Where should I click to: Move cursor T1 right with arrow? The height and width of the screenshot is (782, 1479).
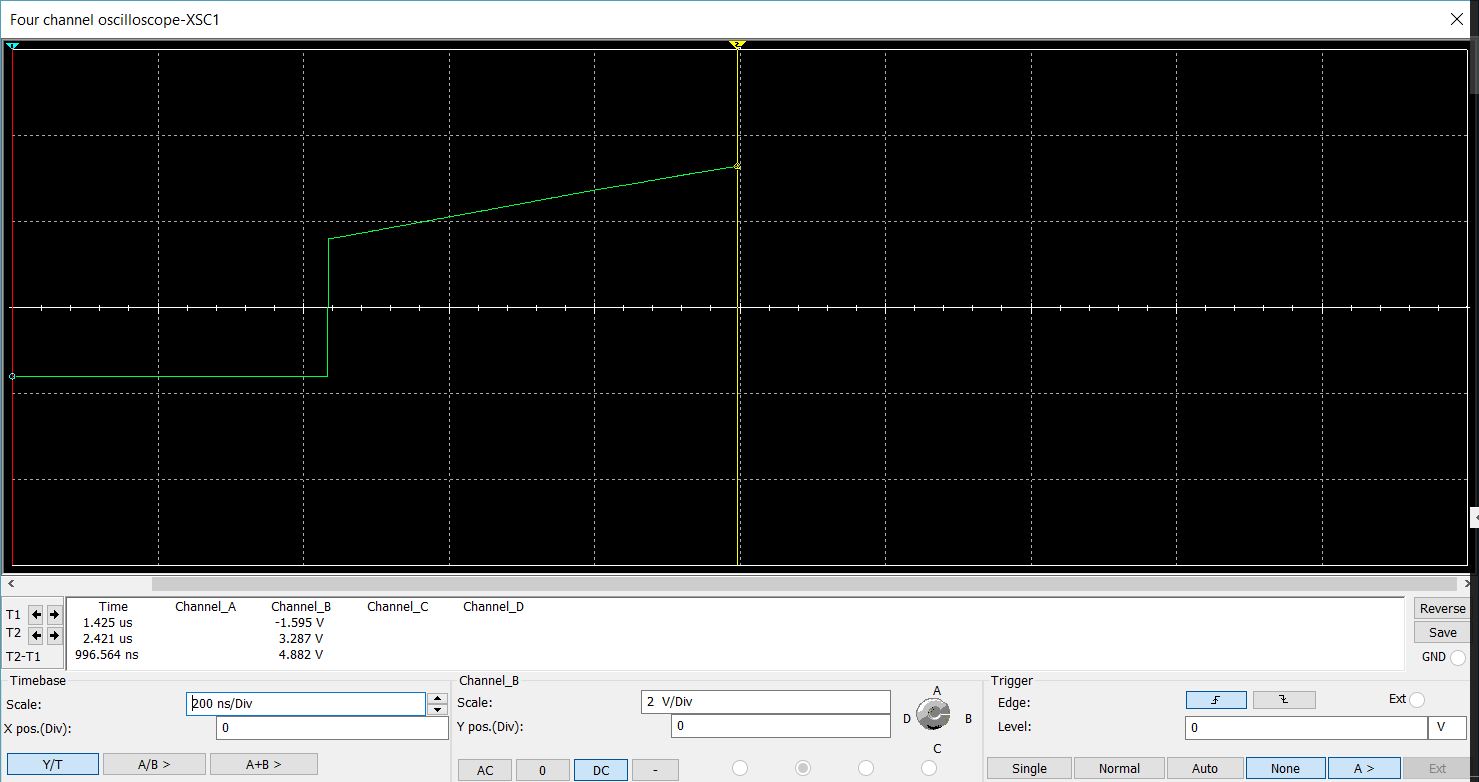(x=54, y=614)
